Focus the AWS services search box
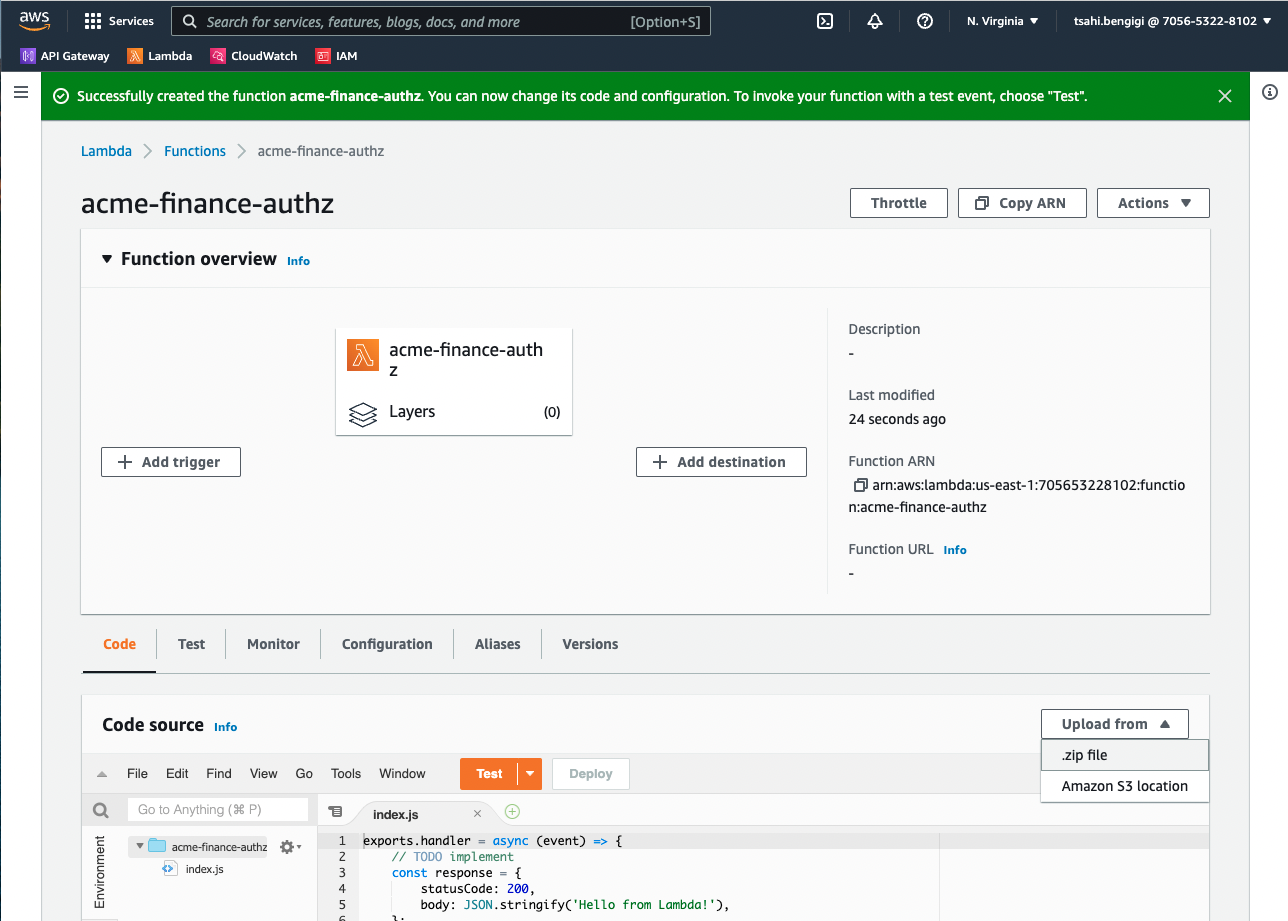Viewport: 1288px width, 921px height. coord(441,22)
